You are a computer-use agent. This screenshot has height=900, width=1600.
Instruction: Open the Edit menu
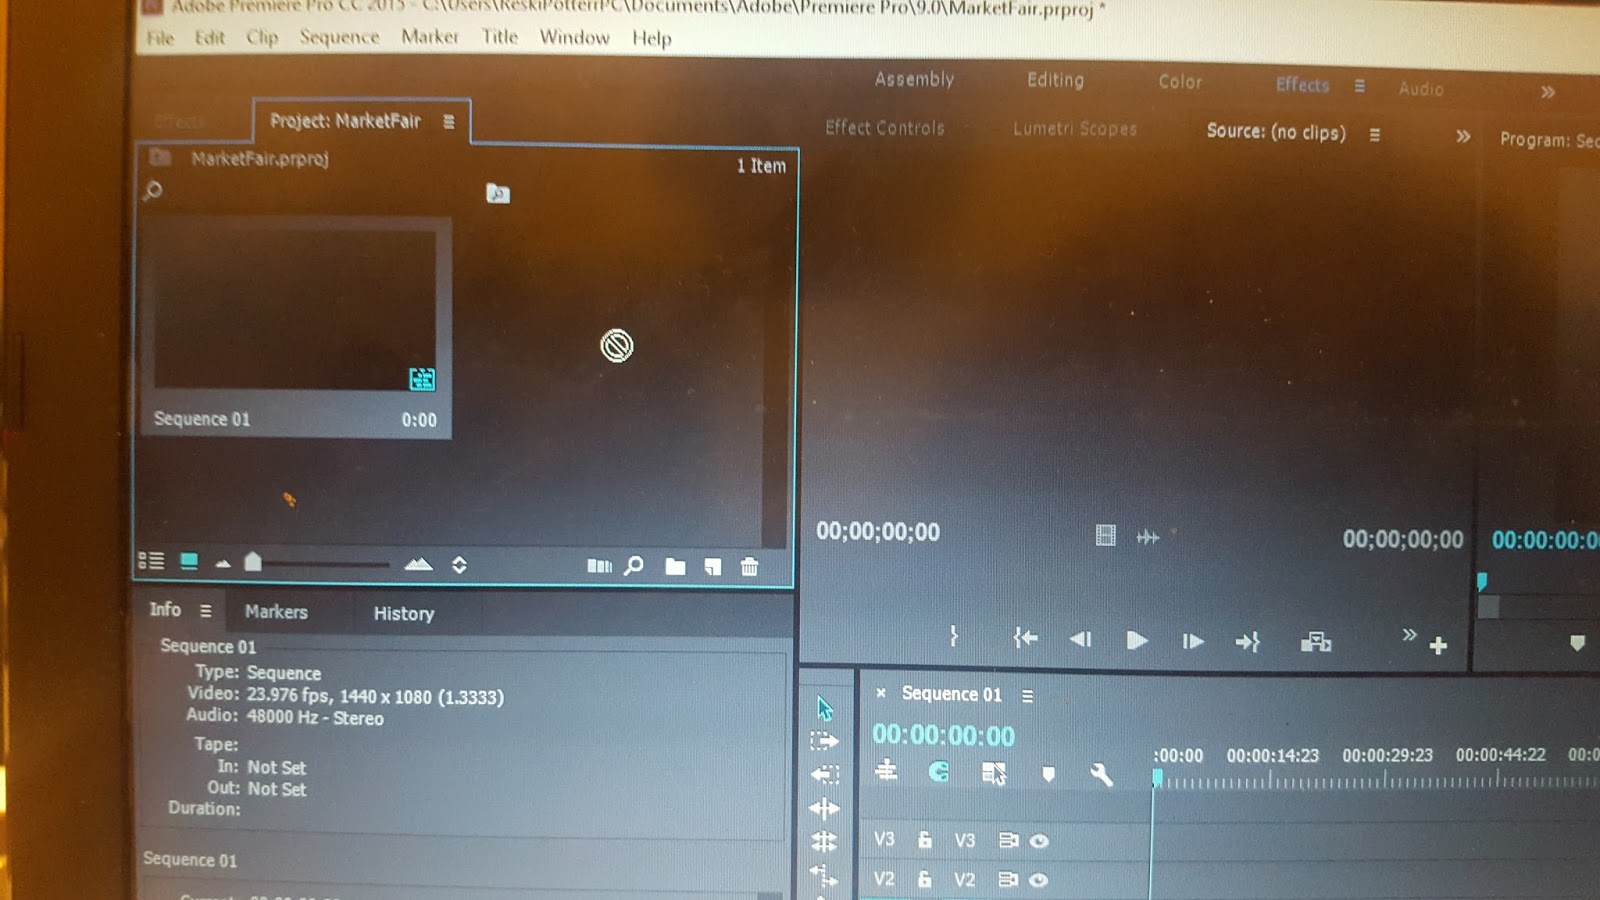point(210,38)
